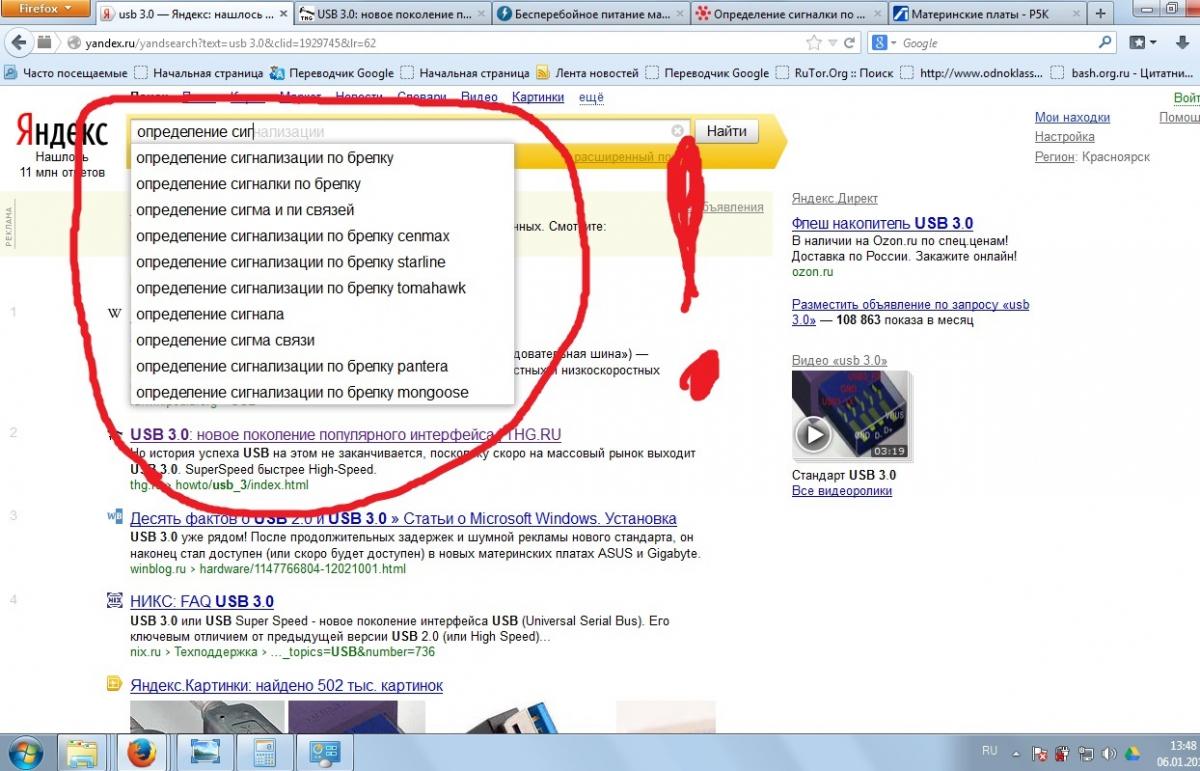Open 'Флеш накопитель USB 3.0' ad link
This screenshot has width=1200, height=771.
point(882,223)
